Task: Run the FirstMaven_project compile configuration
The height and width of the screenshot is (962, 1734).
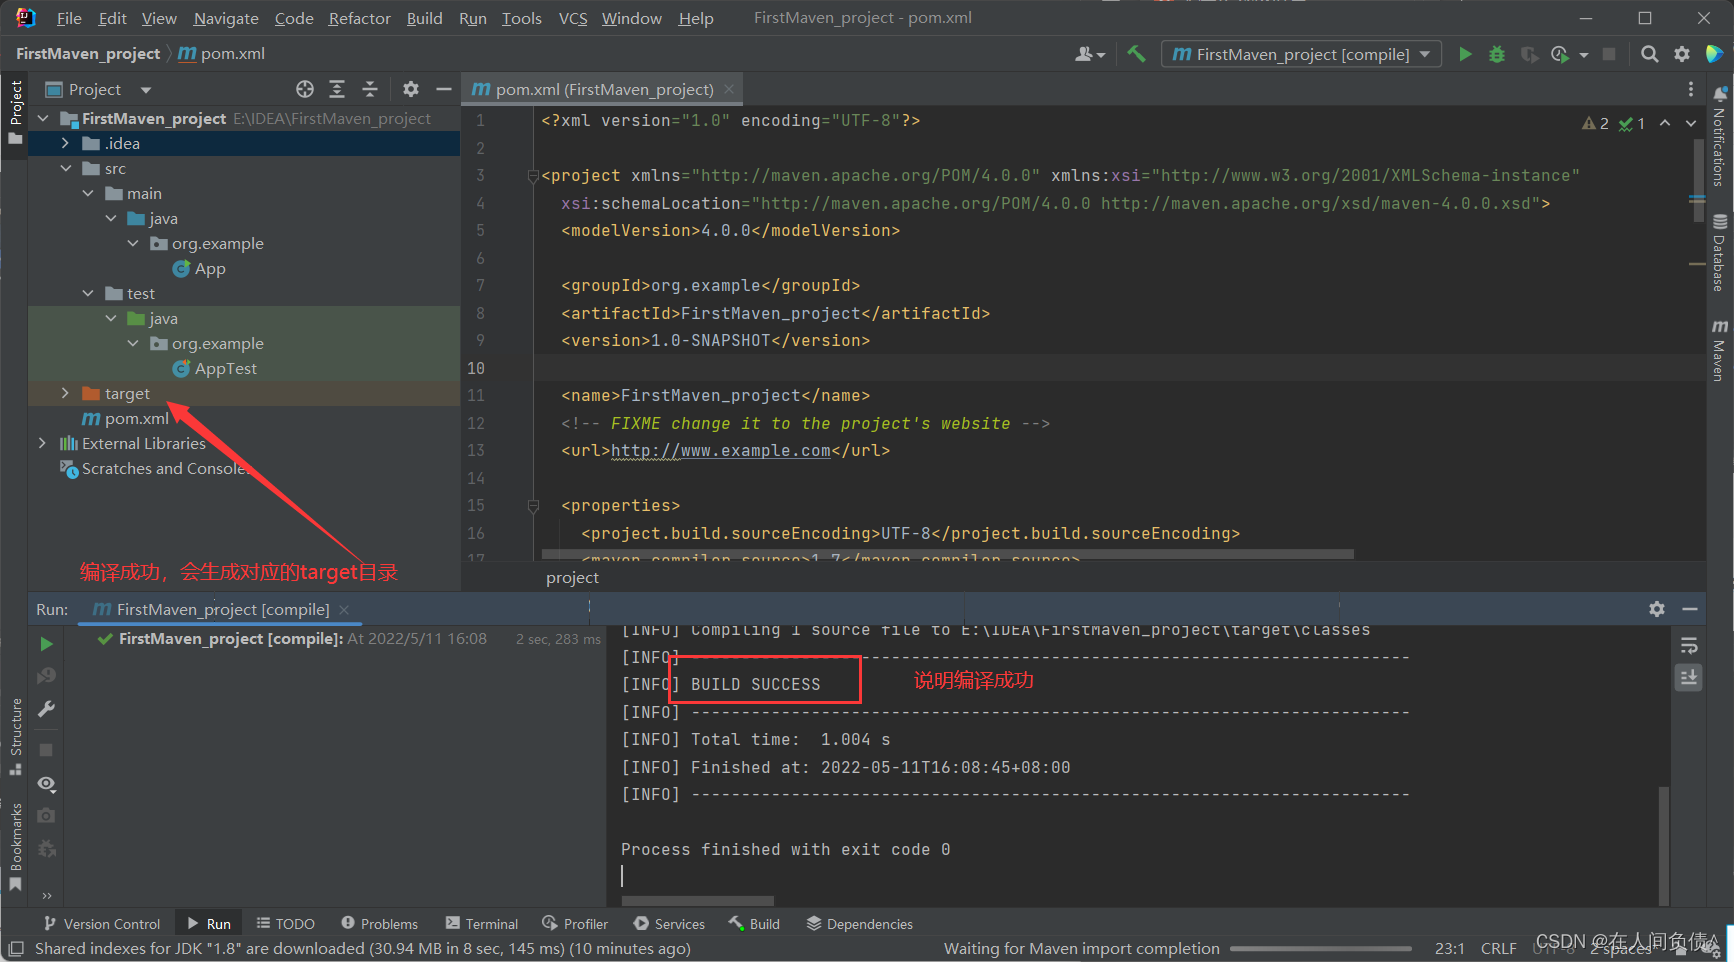Action: [1465, 54]
